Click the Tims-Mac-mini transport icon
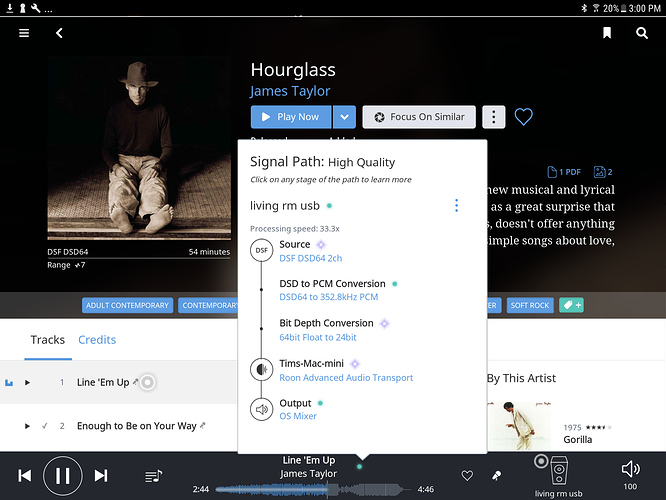 pos(262,370)
